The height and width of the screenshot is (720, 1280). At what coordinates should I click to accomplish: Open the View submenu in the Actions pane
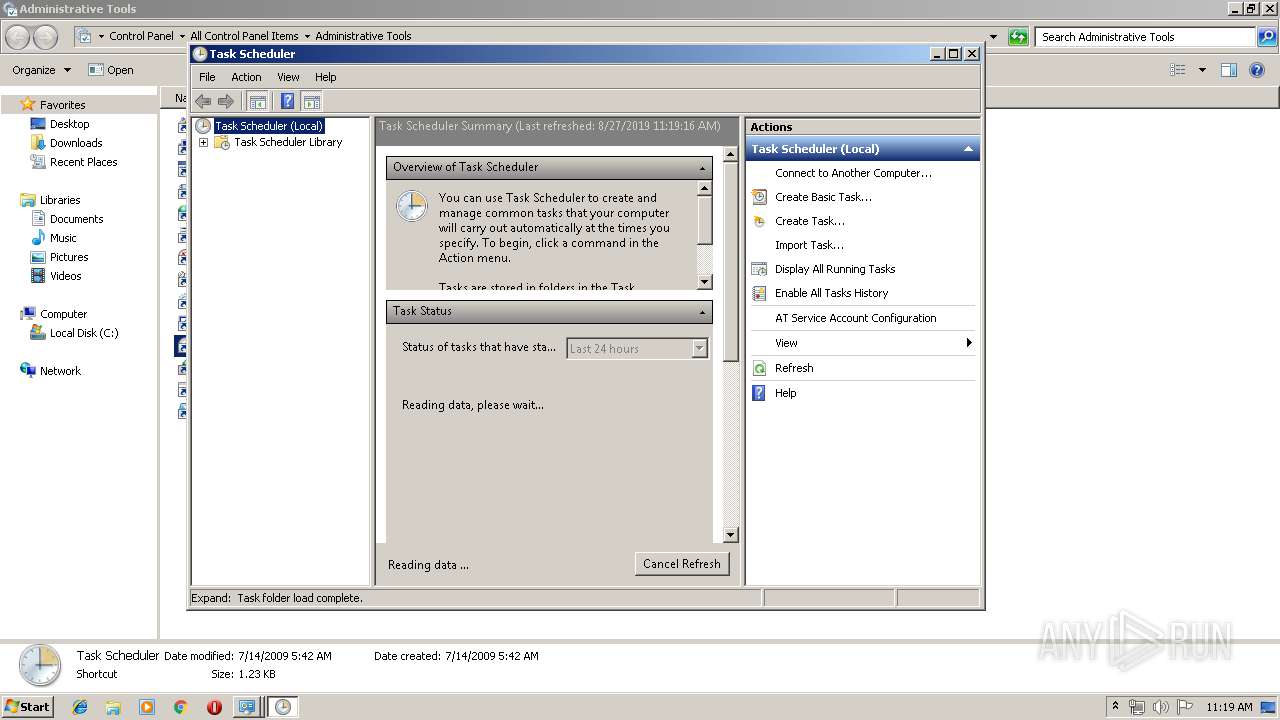tap(862, 343)
